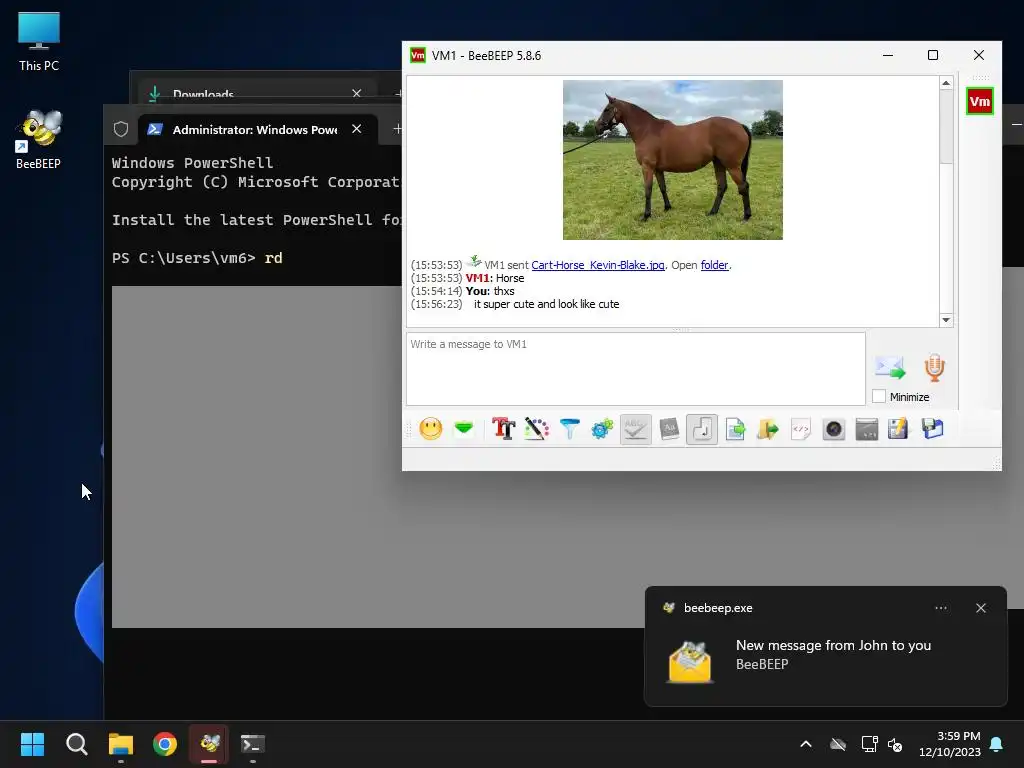
Task: Close the Downloads tab
Action: pos(357,93)
